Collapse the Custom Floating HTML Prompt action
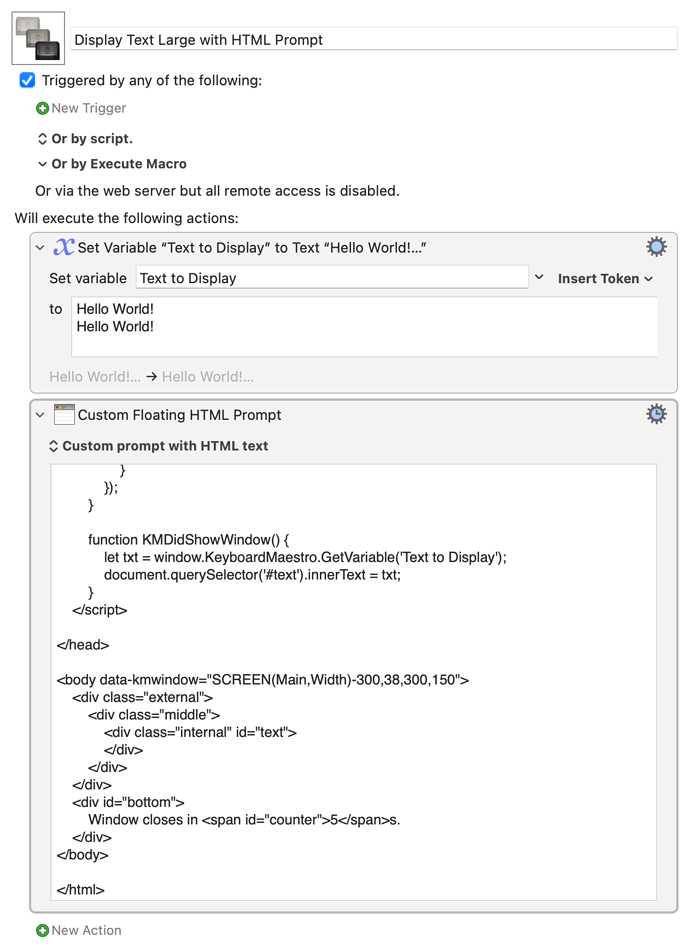 pyautogui.click(x=40, y=415)
